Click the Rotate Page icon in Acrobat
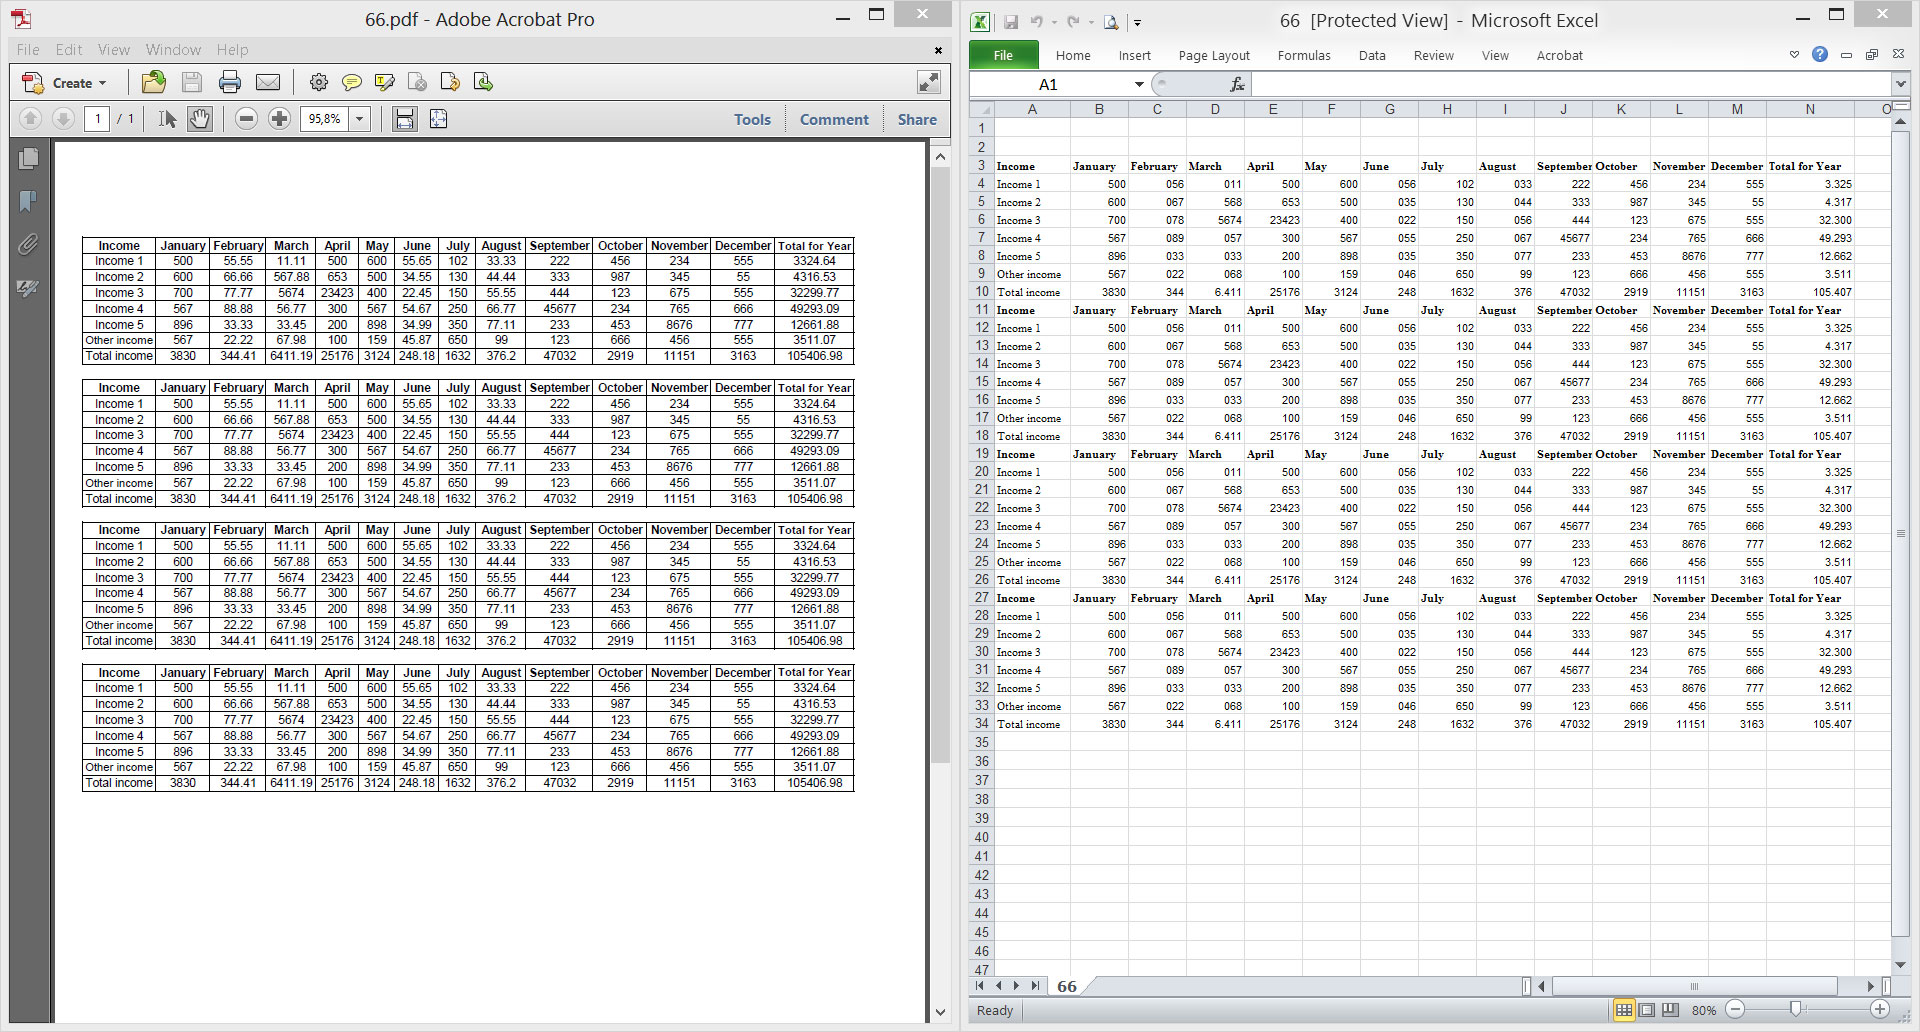1920x1032 pixels. coord(450,83)
